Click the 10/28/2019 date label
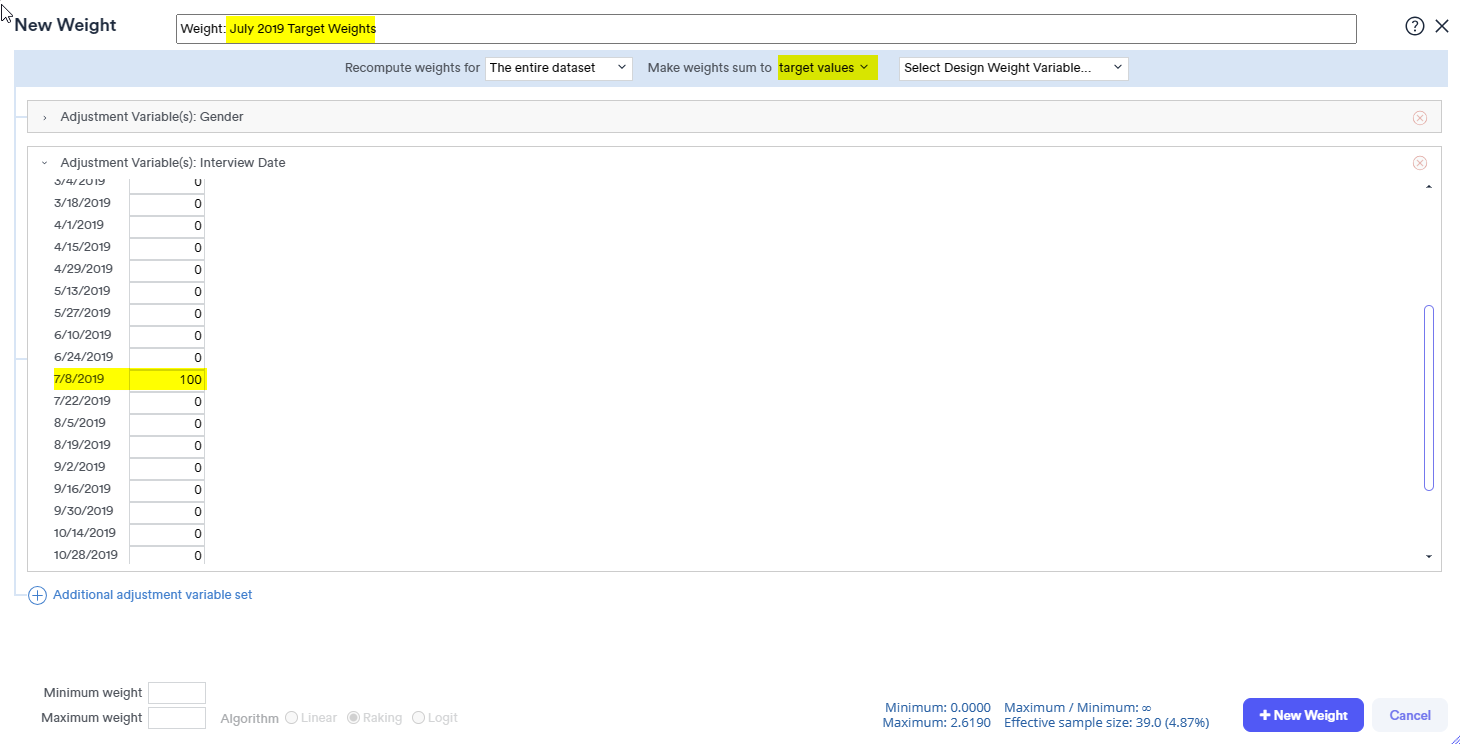1460x744 pixels. pos(86,555)
